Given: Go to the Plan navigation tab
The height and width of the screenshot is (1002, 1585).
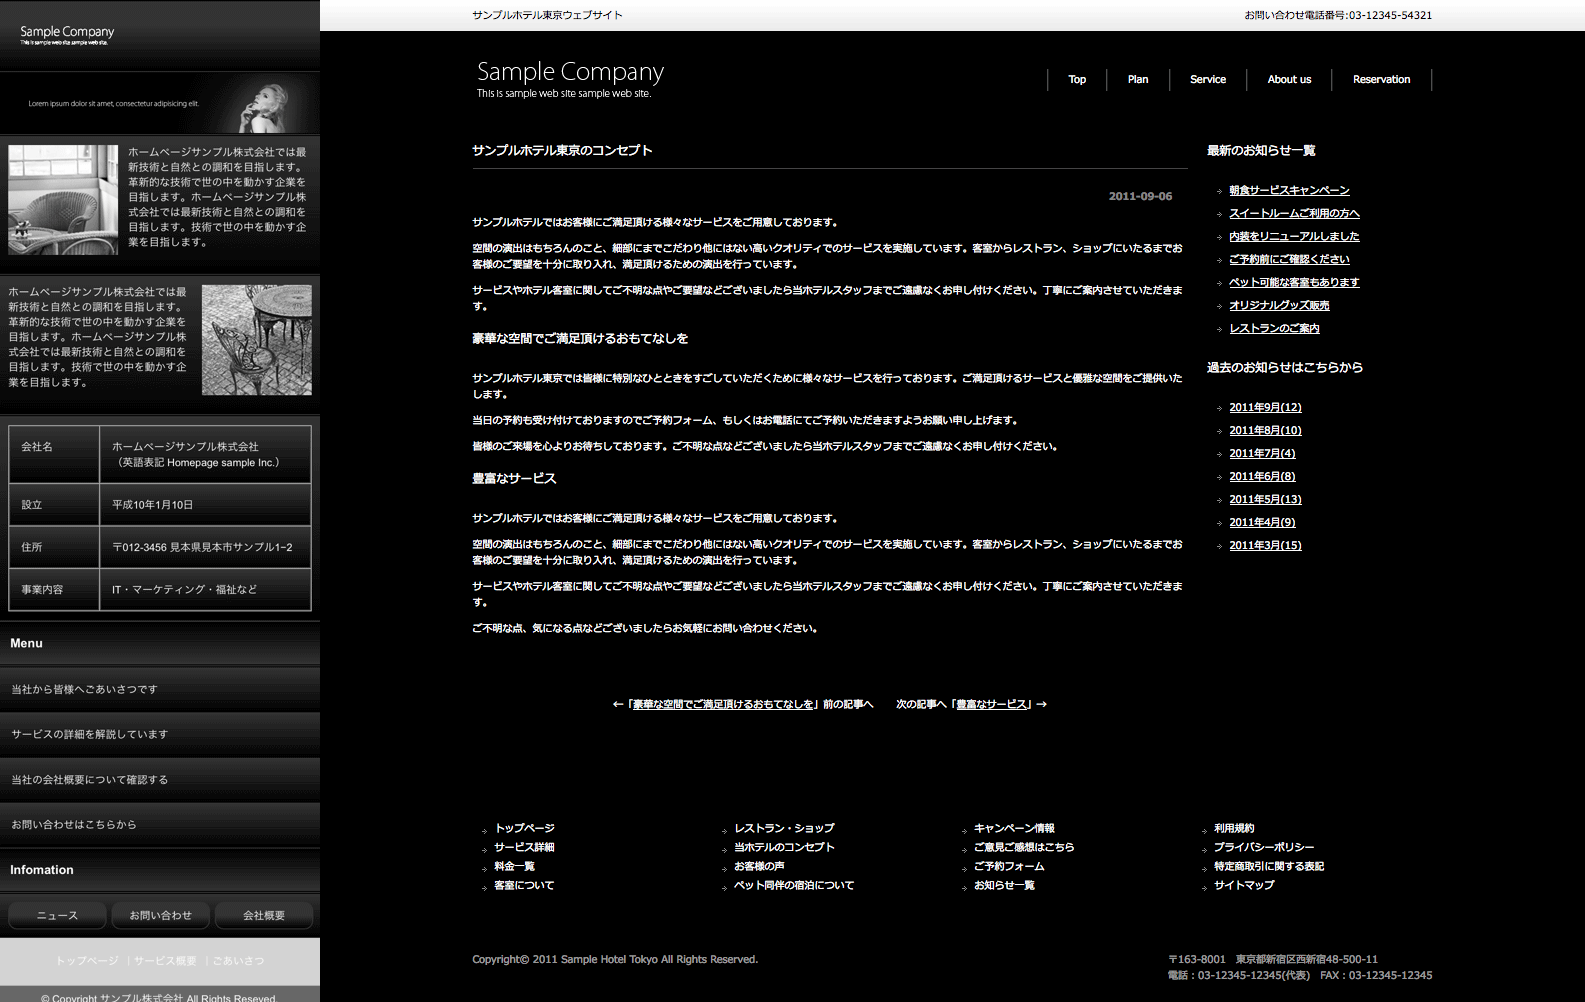Looking at the screenshot, I should tap(1137, 80).
